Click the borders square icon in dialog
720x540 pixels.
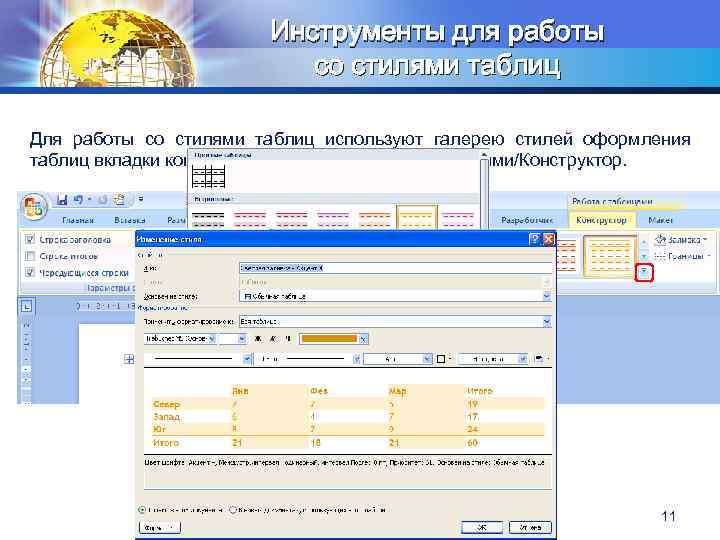[x=441, y=359]
